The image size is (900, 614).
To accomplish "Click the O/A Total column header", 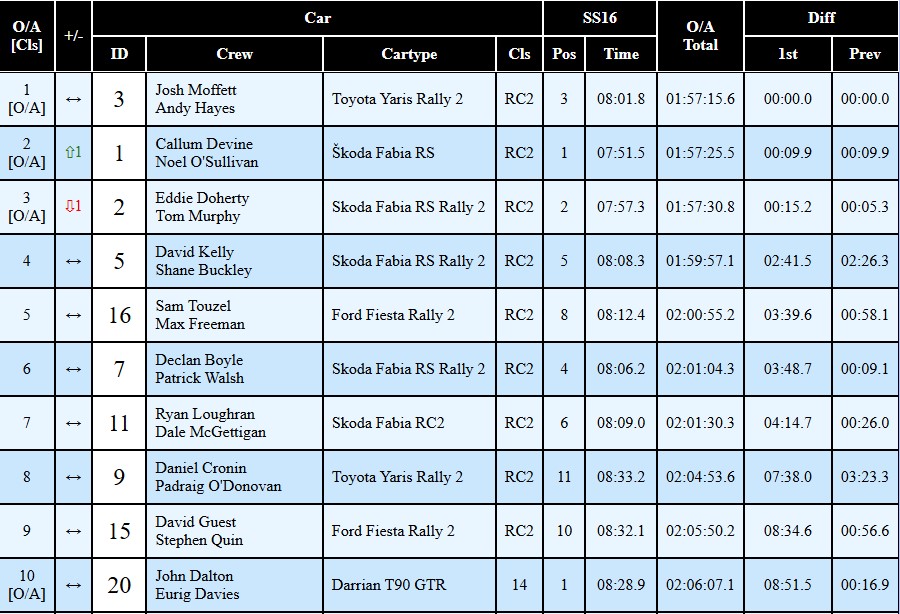I will 700,36.
